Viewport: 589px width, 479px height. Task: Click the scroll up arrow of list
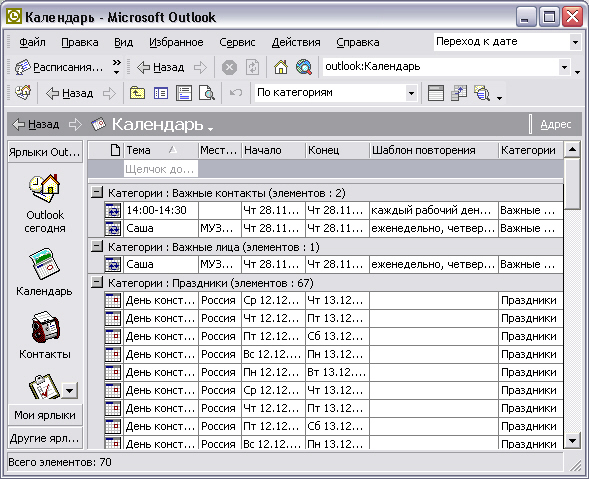pyautogui.click(x=572, y=150)
